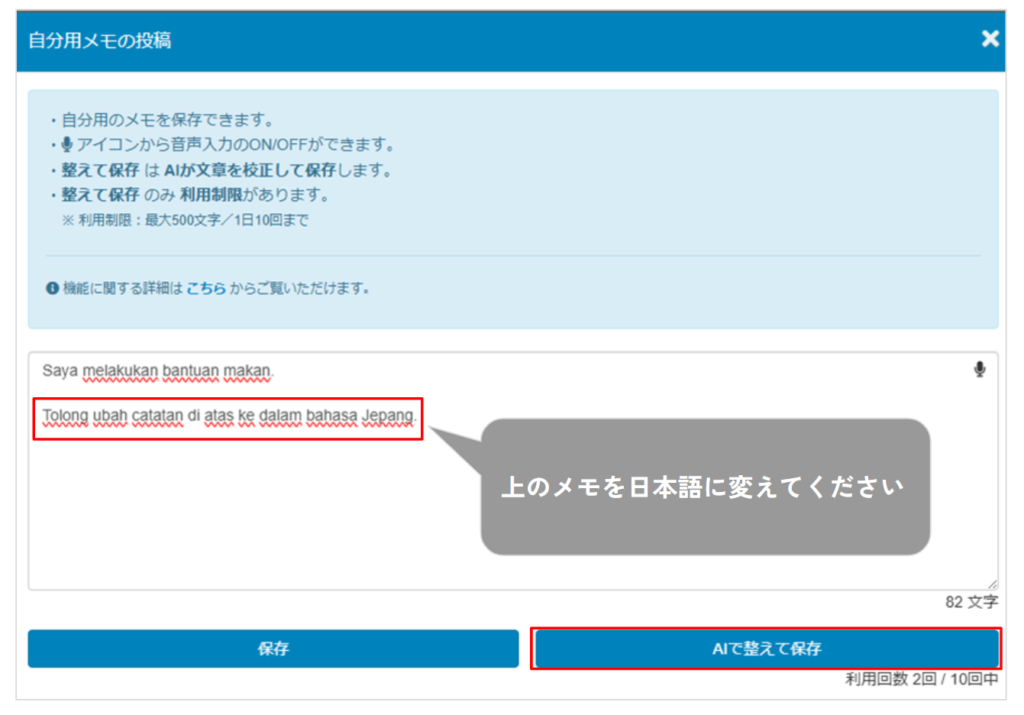This screenshot has height=715, width=1024.
Task: Close the 自分用メモの投稿 dialog with X
Action: tap(989, 39)
